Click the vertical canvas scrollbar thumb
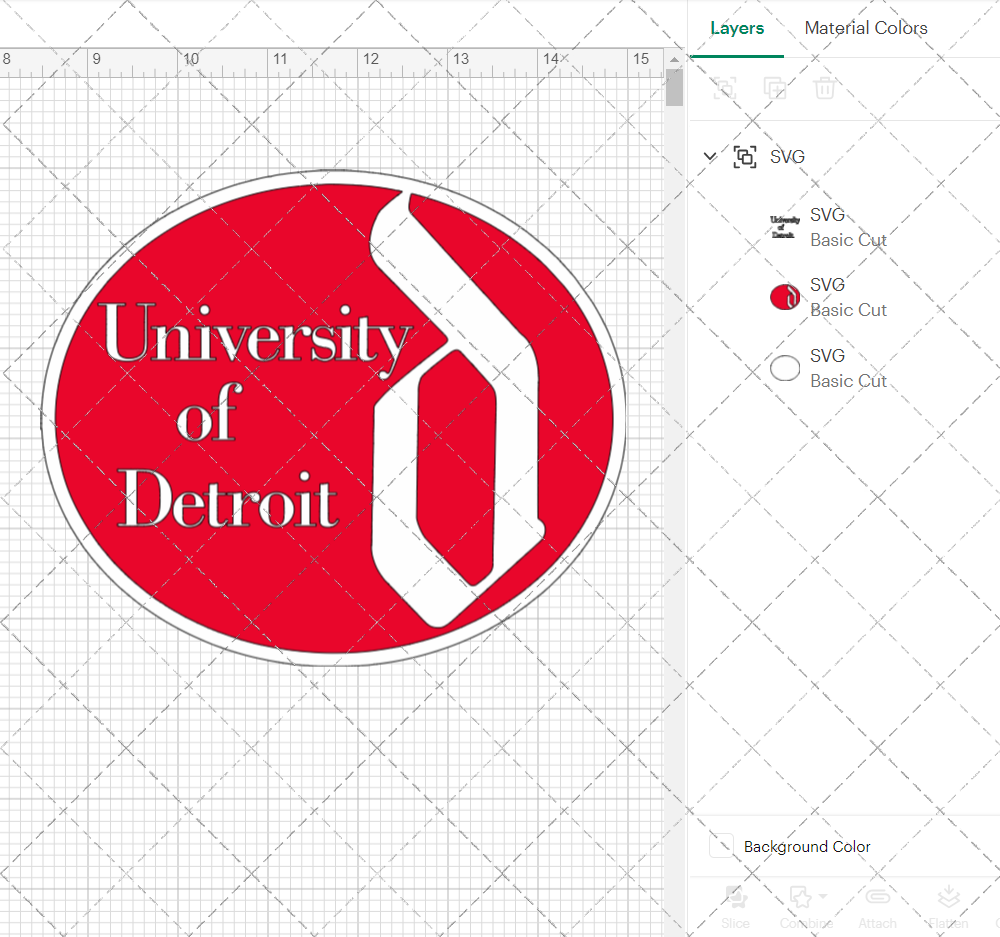This screenshot has width=1000, height=937. pos(674,87)
